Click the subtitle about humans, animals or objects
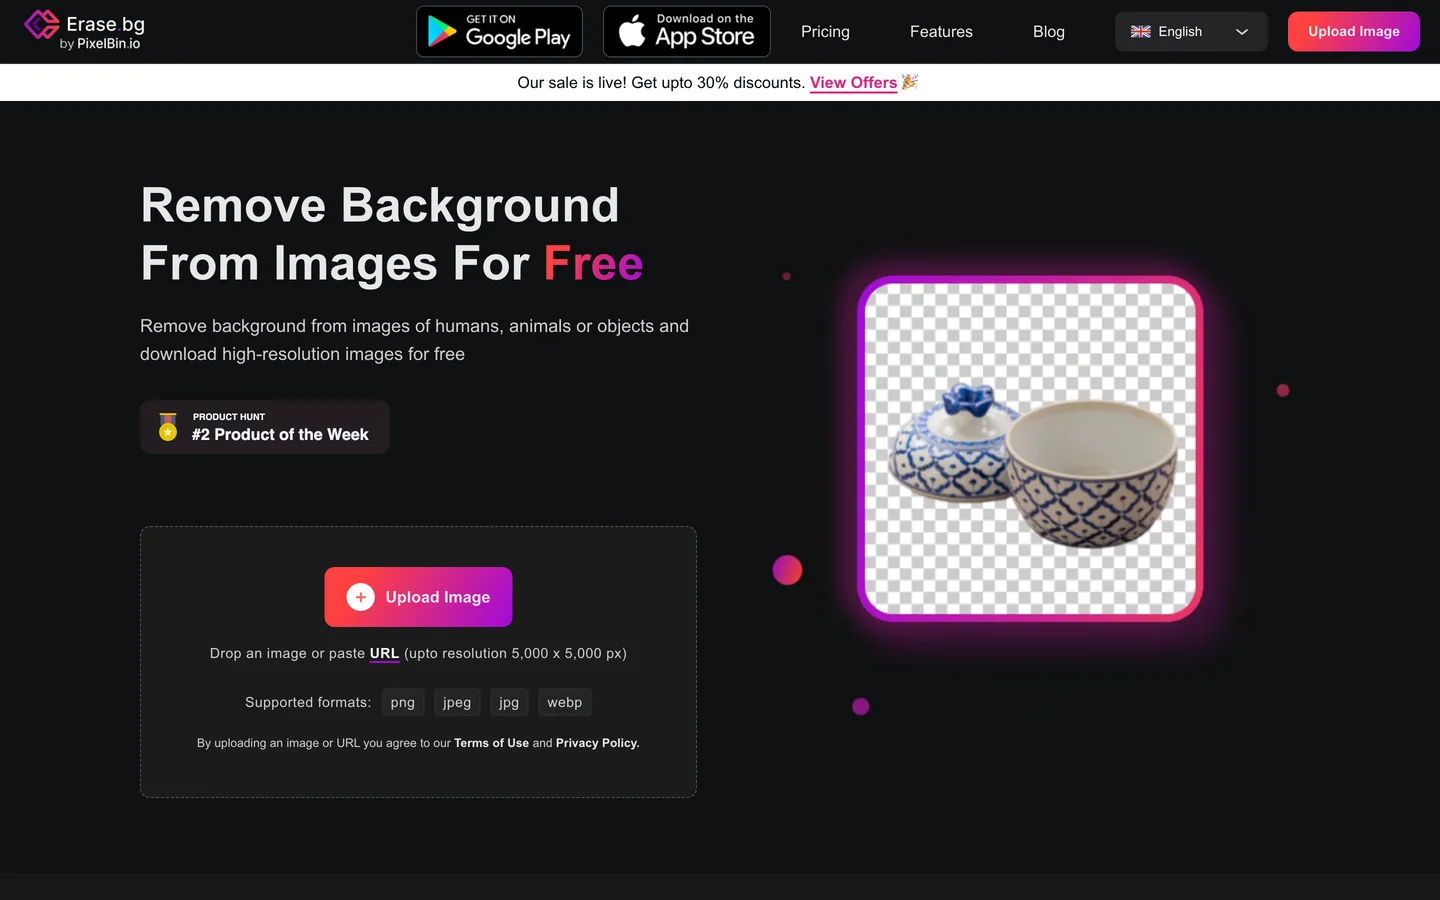Image resolution: width=1440 pixels, height=900 pixels. click(414, 340)
